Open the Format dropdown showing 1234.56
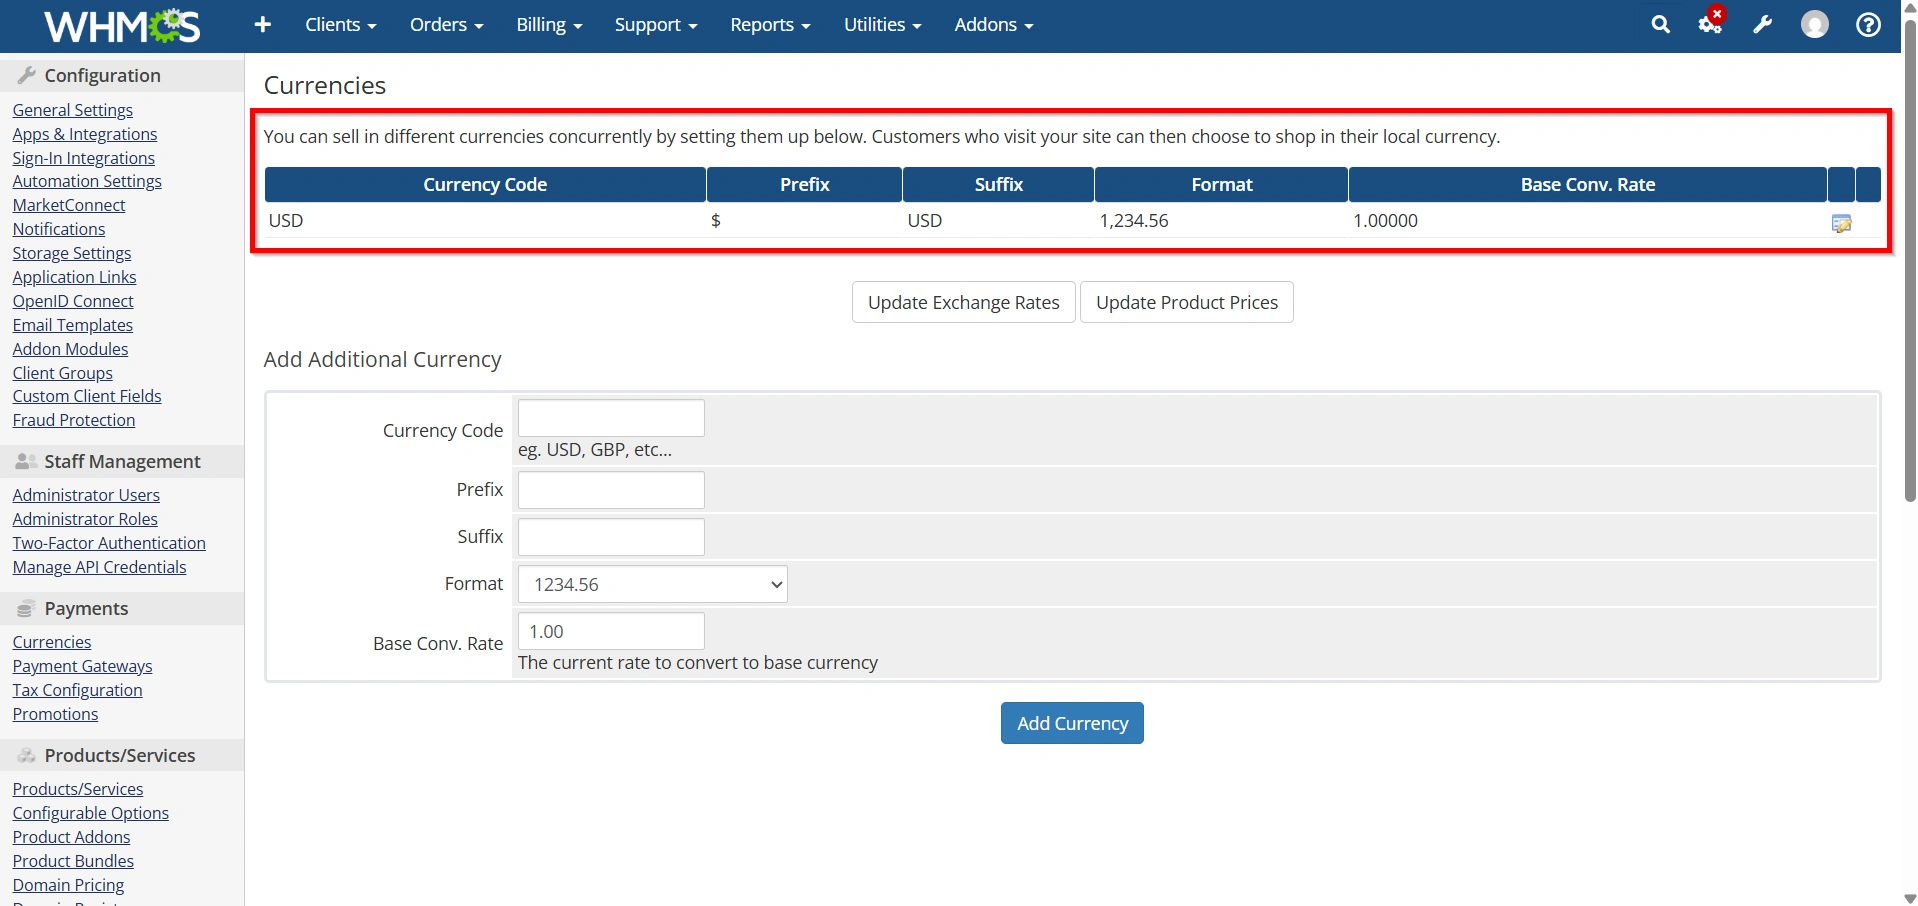The width and height of the screenshot is (1918, 906). (653, 584)
